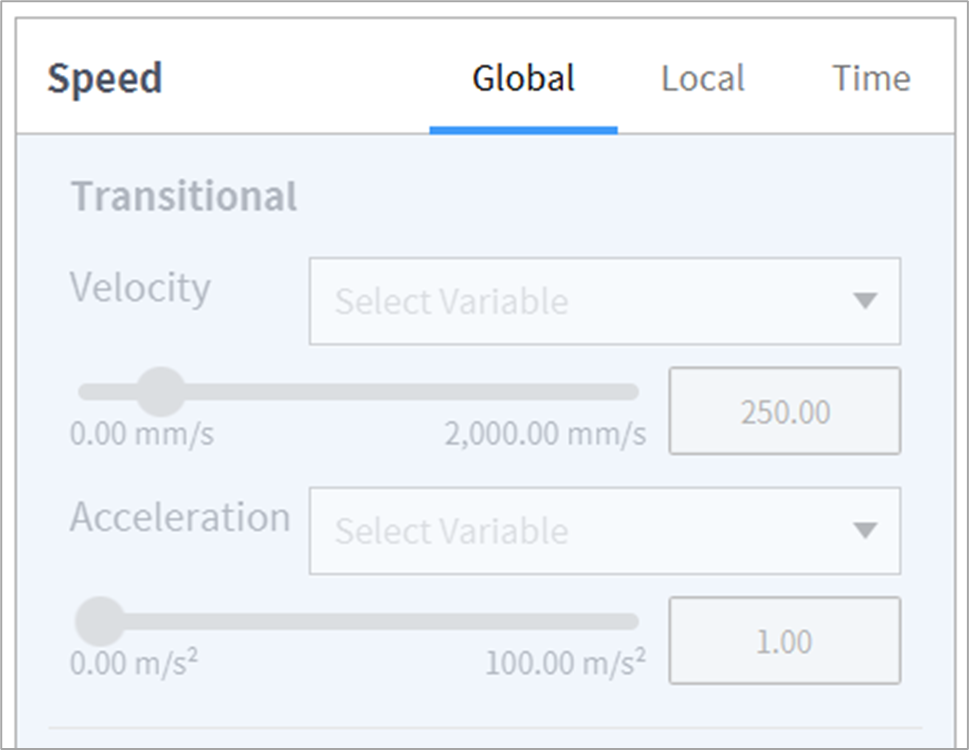Click the 0.00 mm/s minimum label
The width and height of the screenshot is (969, 750).
tap(141, 435)
